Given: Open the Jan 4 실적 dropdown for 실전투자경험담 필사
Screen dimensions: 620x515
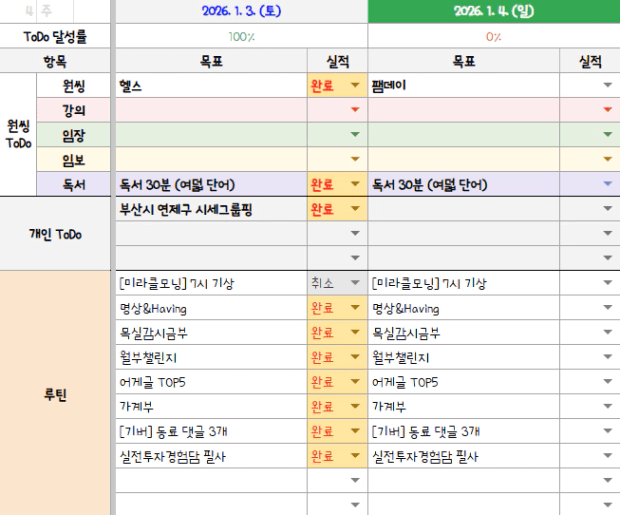Looking at the screenshot, I should (x=608, y=455).
